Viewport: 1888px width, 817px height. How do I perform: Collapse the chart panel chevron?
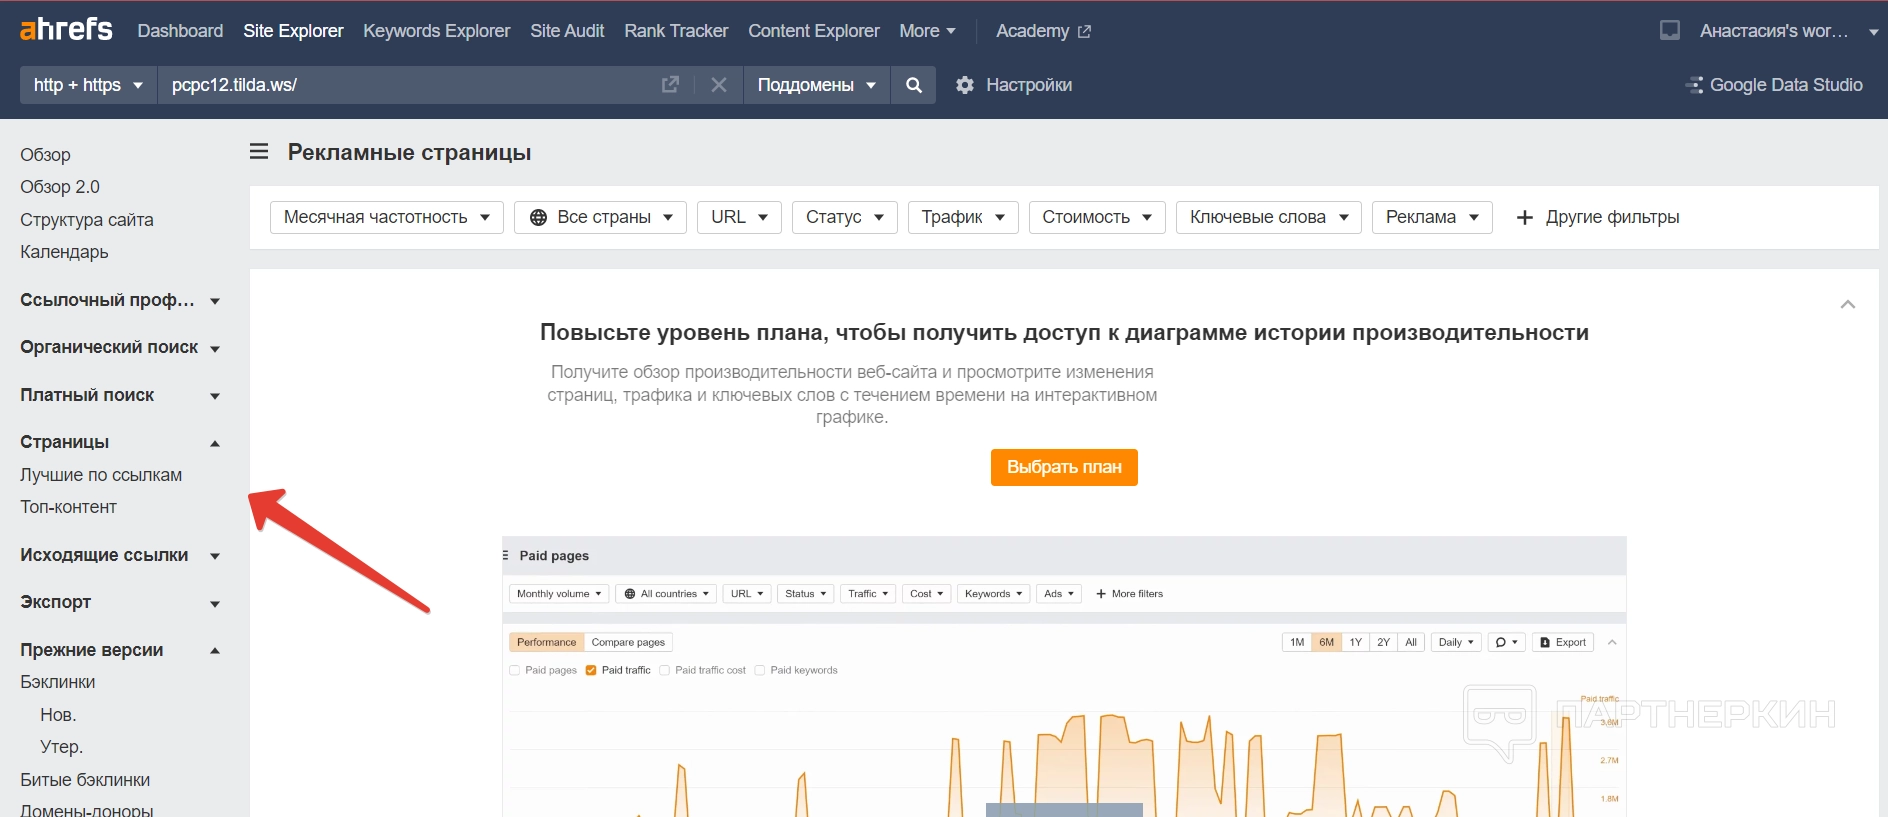pyautogui.click(x=1847, y=304)
